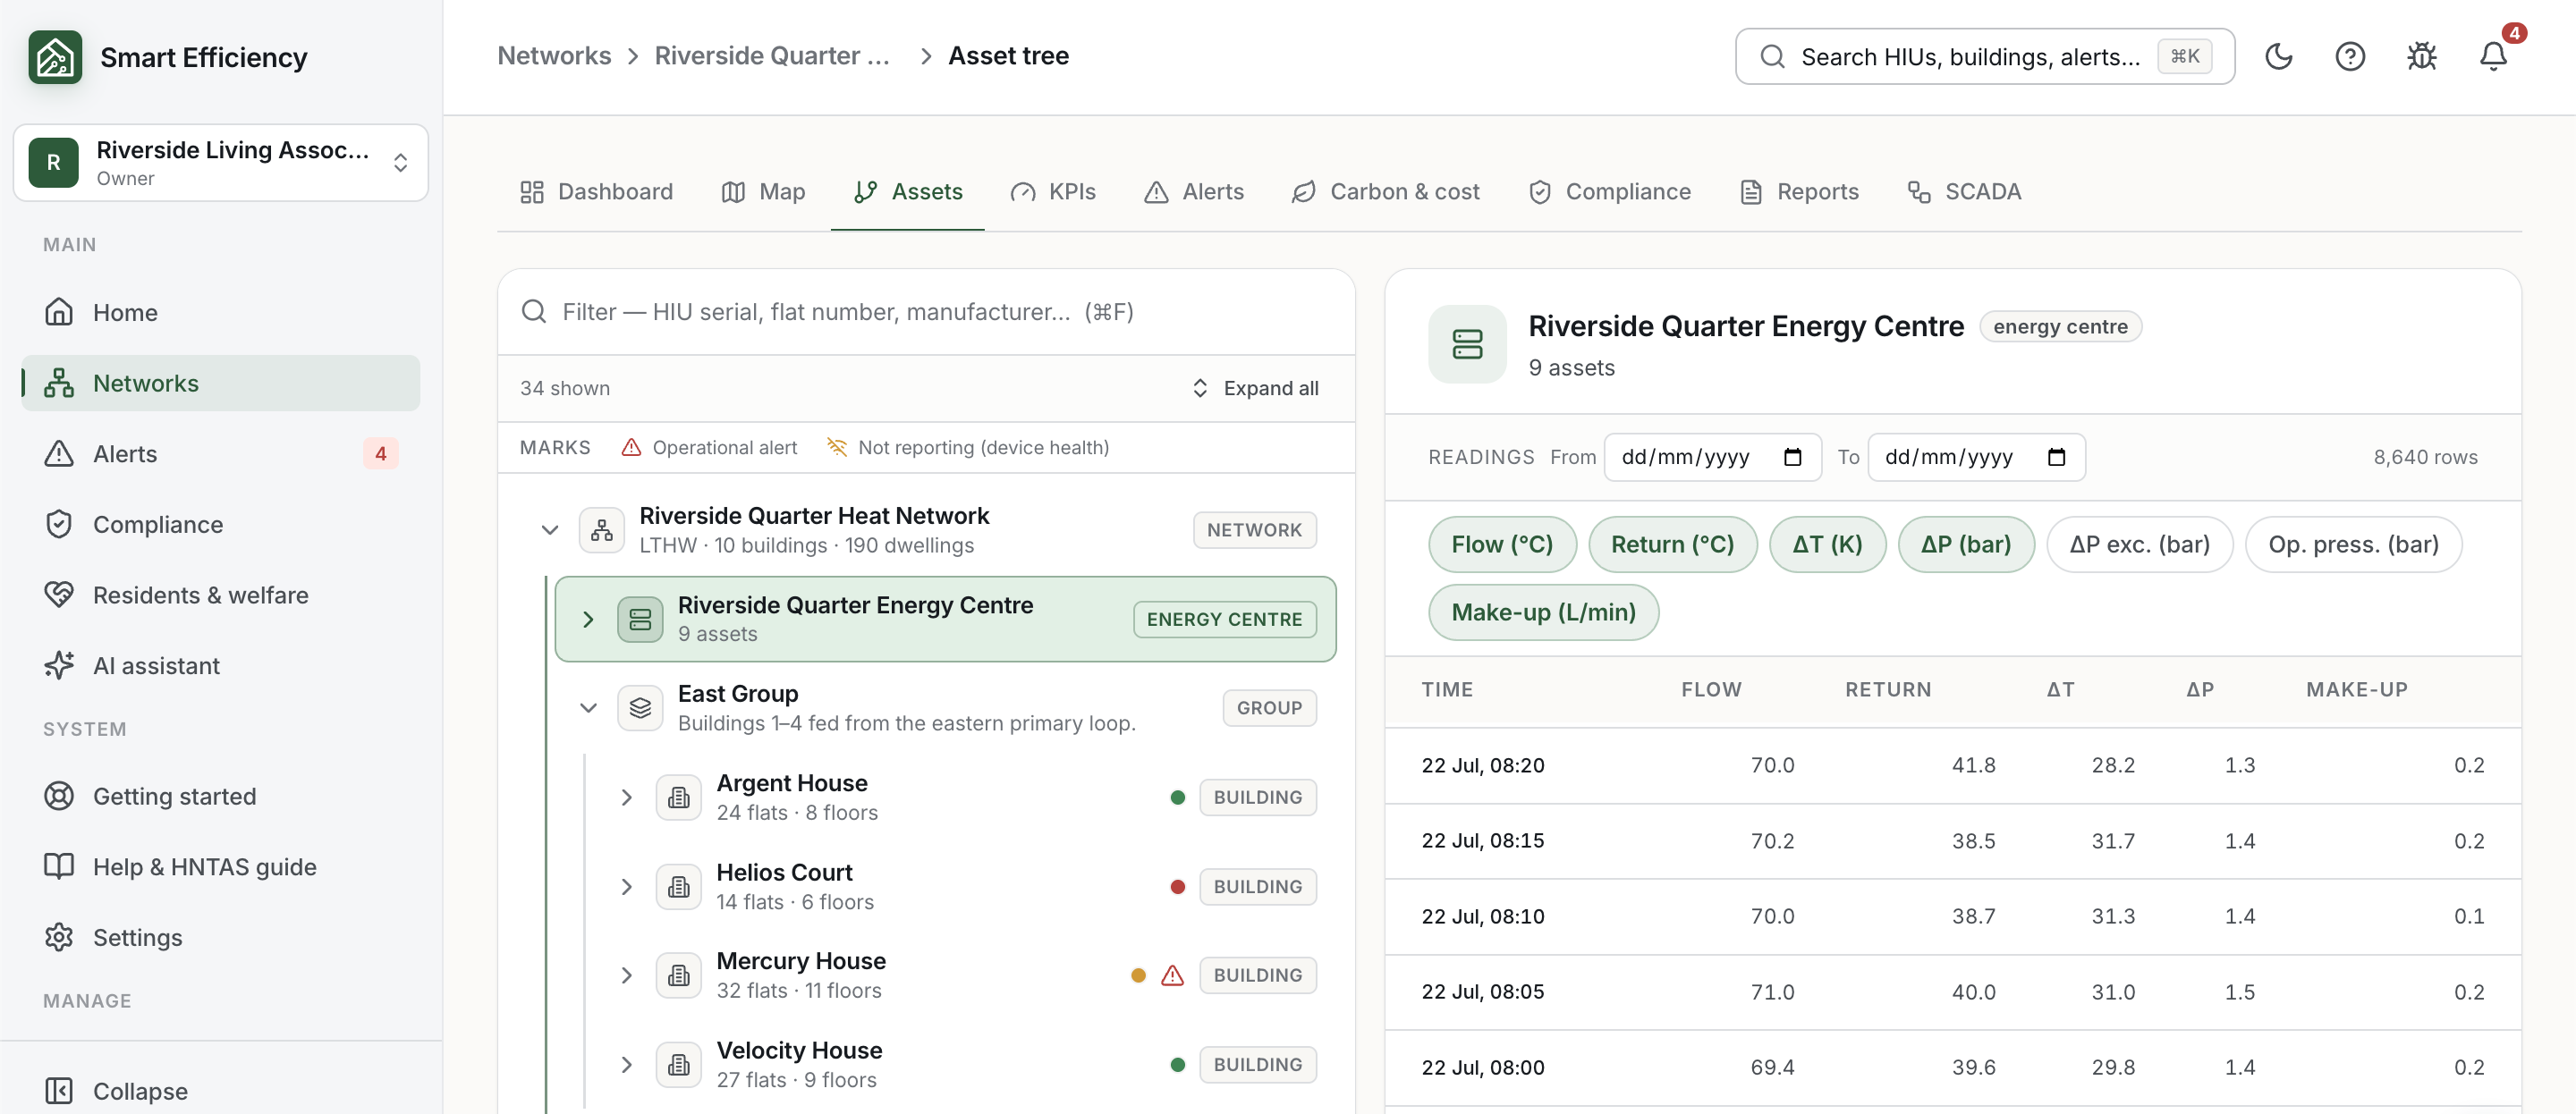Focus the Search HIUs, buildings, alerts field
The height and width of the screenshot is (1114, 2576).
[x=1984, y=56]
